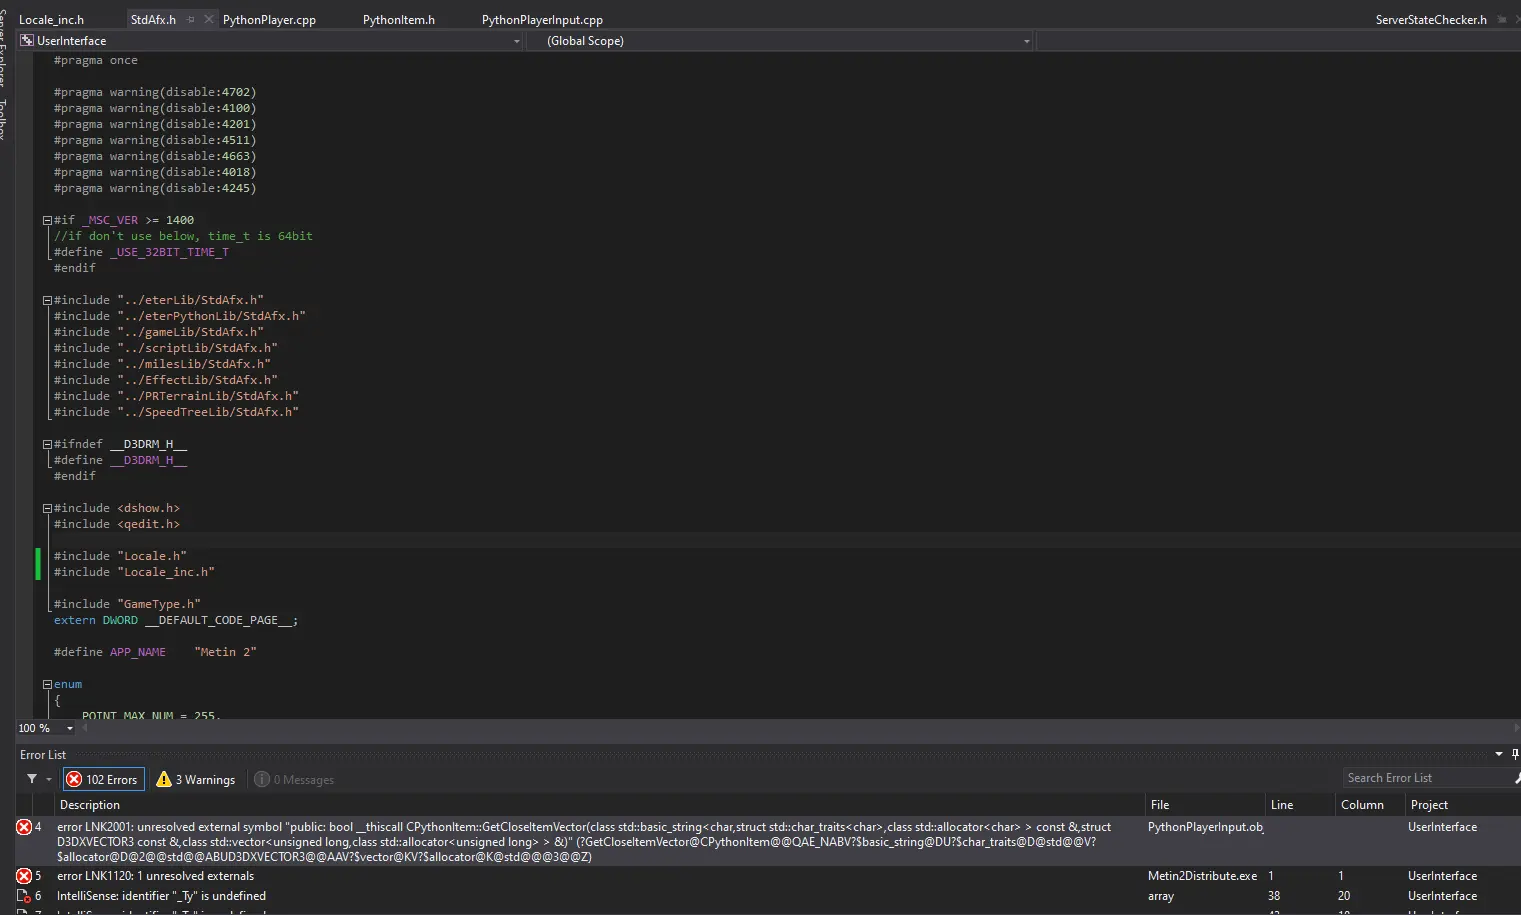This screenshot has width=1521, height=915.
Task: Switch to the PythonPlayer.cpp tab
Action: pyautogui.click(x=269, y=20)
